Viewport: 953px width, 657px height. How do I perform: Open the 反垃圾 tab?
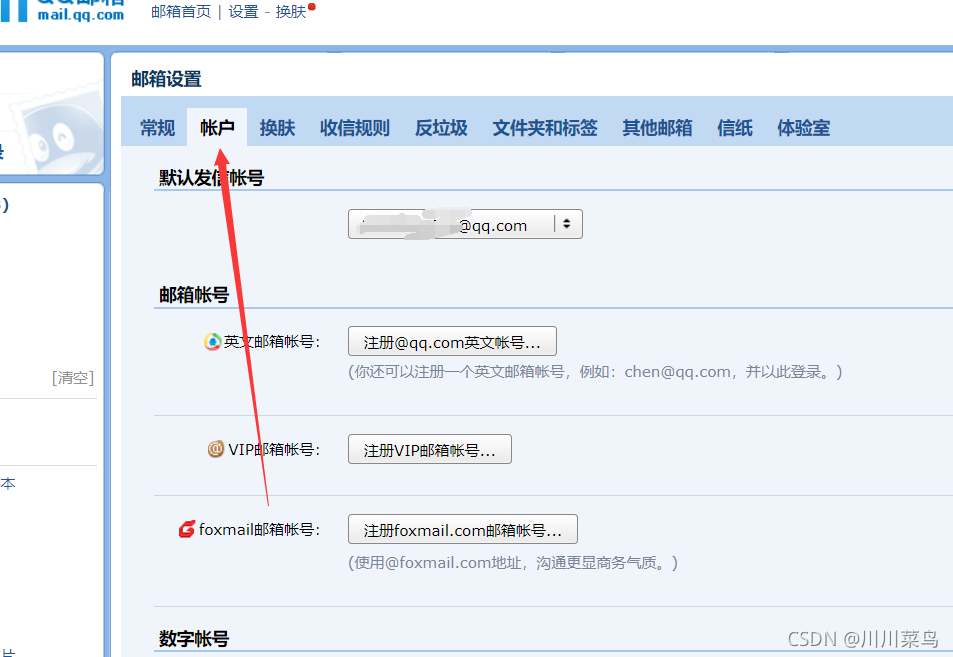click(x=441, y=128)
